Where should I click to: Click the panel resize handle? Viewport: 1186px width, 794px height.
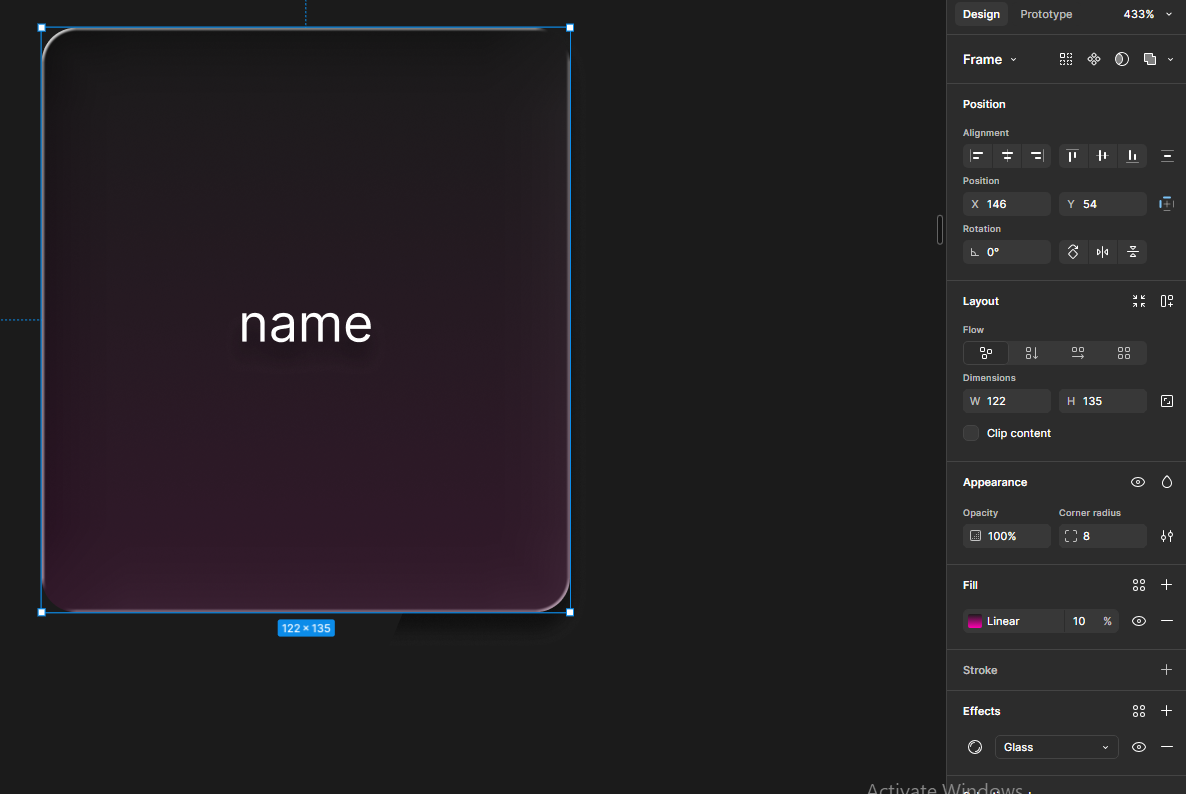(940, 230)
